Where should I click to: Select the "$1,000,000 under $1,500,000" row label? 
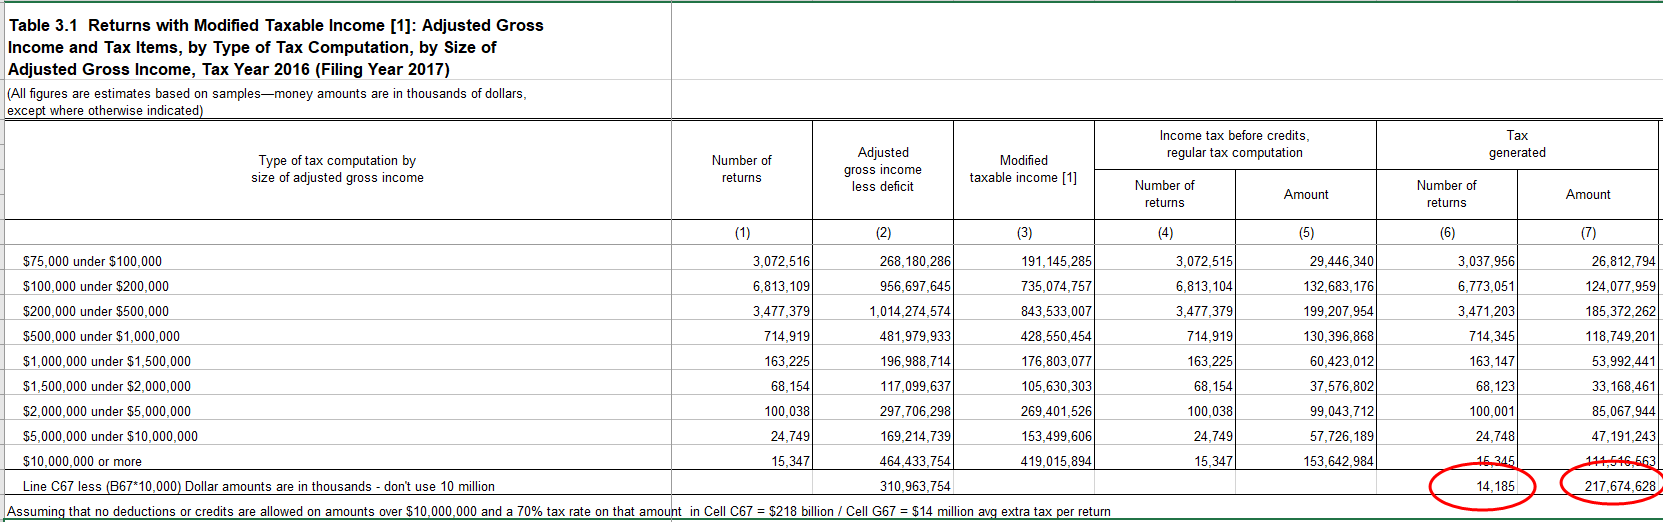coord(107,361)
